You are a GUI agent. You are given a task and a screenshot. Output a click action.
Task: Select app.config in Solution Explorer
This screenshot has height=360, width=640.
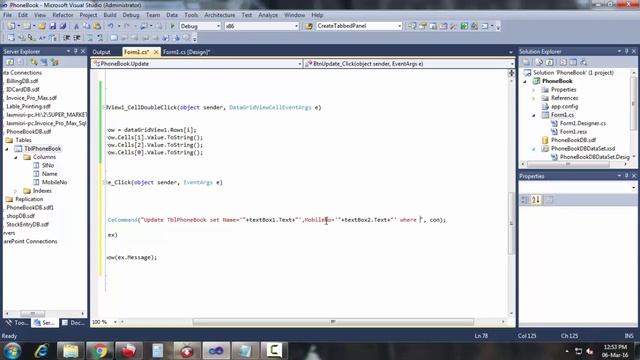coord(564,107)
